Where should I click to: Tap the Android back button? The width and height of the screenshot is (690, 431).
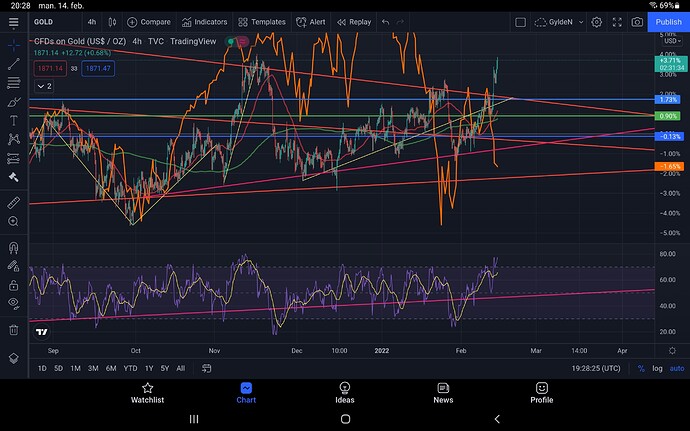tap(497, 419)
